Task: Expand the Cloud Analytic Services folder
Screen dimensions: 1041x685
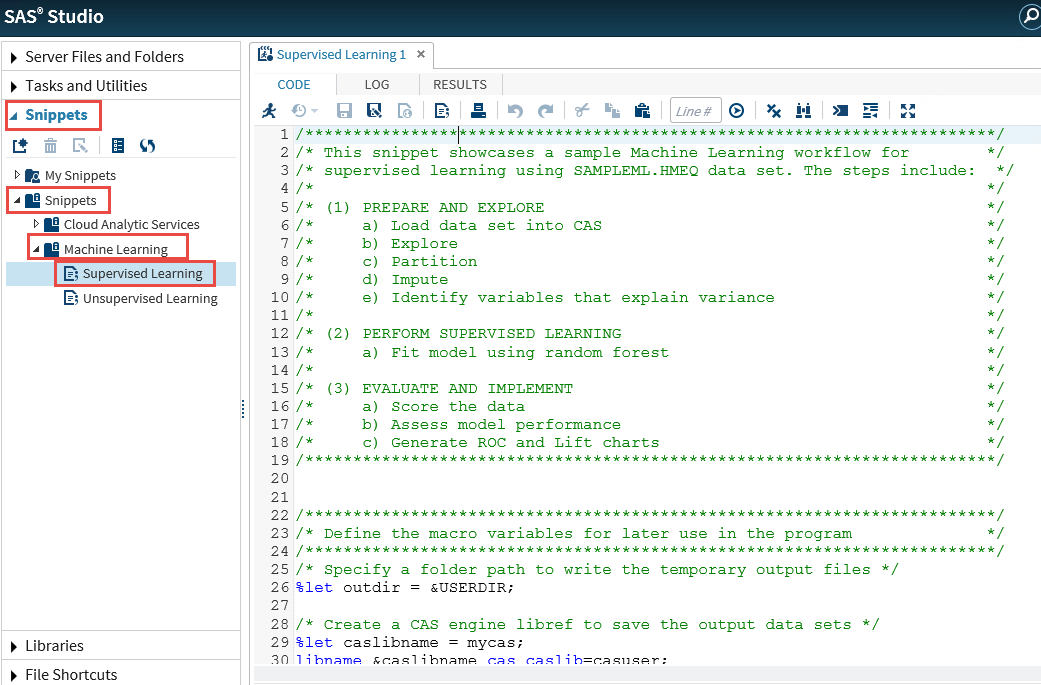Action: coord(37,224)
